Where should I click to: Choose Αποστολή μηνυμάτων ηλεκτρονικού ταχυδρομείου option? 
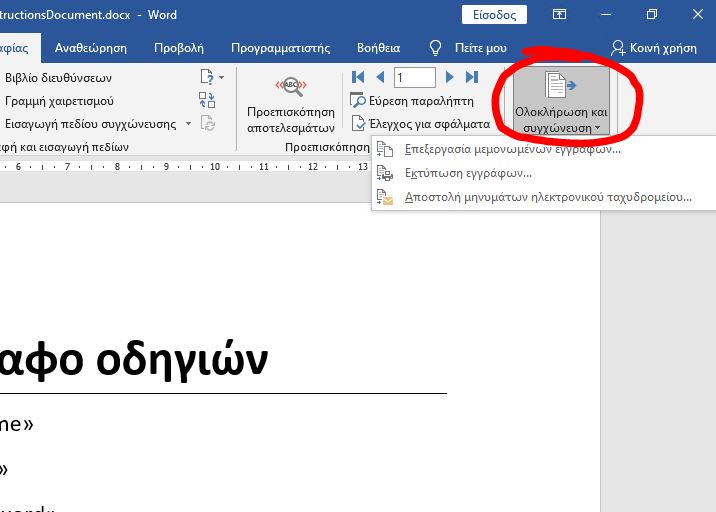pos(547,197)
